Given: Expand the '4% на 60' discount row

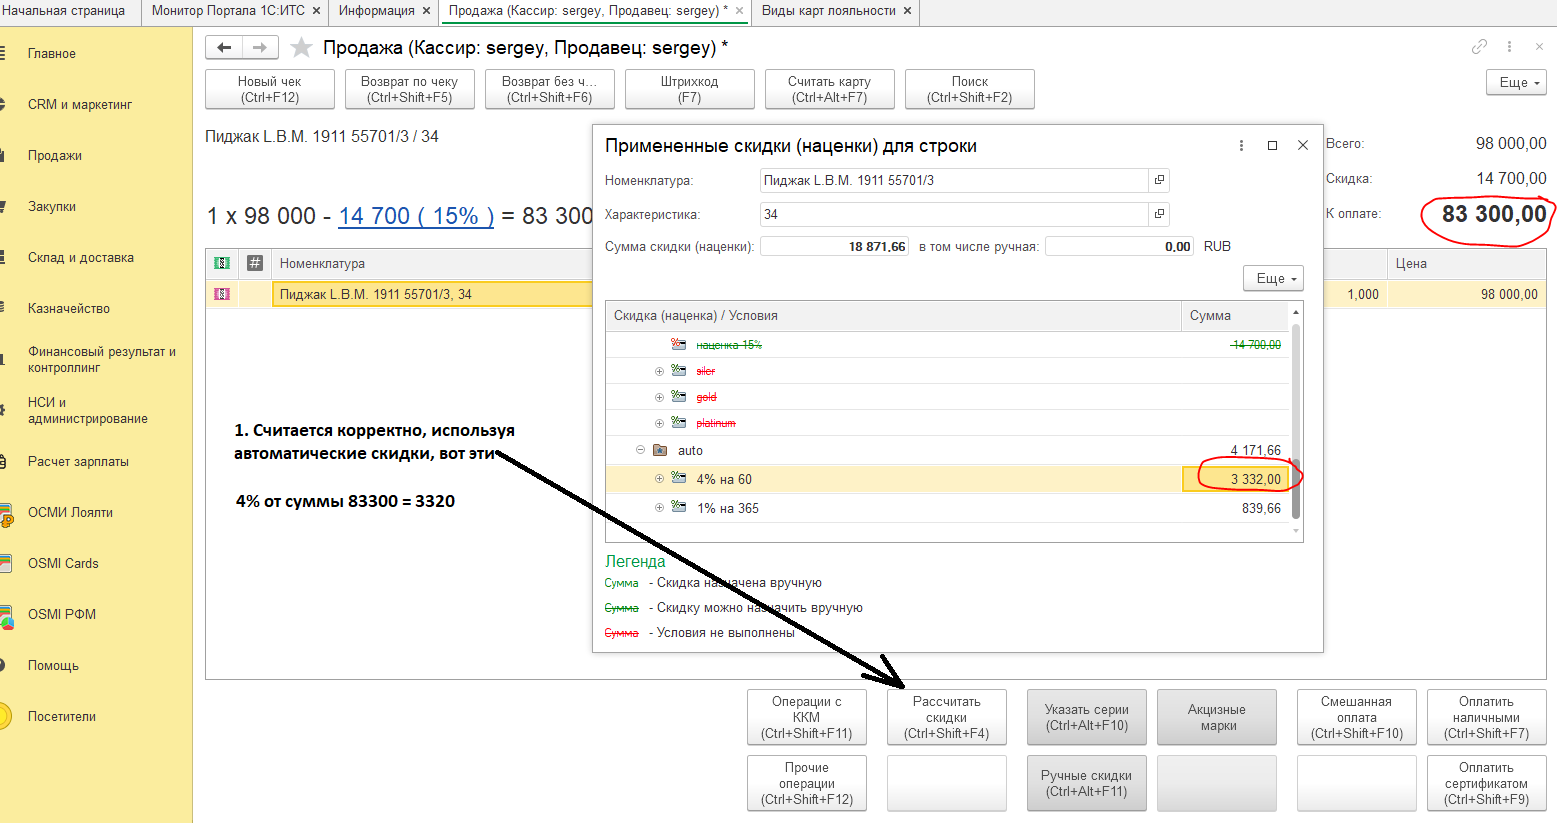Looking at the screenshot, I should click(x=659, y=479).
